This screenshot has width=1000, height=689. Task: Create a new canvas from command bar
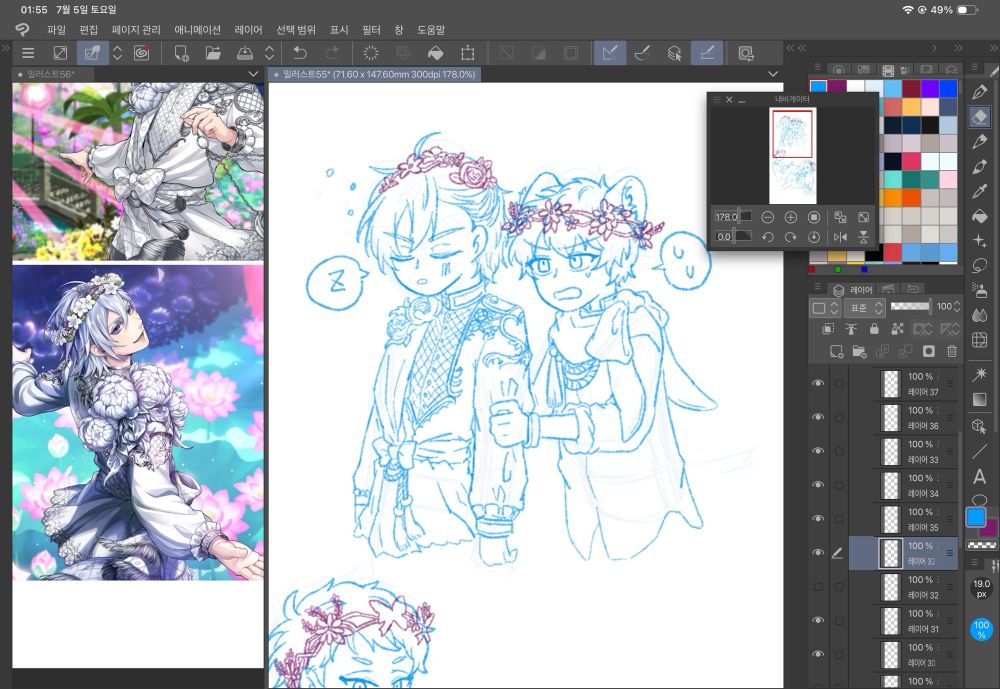[181, 53]
